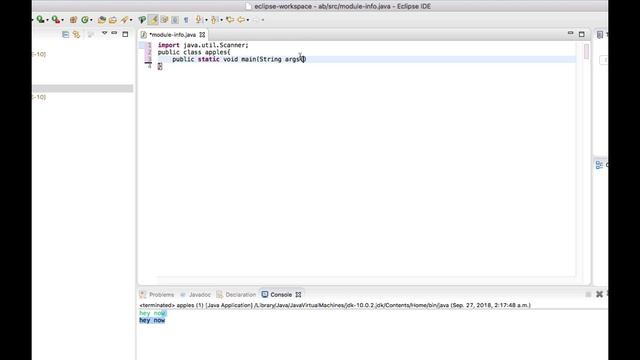
Task: Click the terminated apples launch description text
Action: pos(335,305)
